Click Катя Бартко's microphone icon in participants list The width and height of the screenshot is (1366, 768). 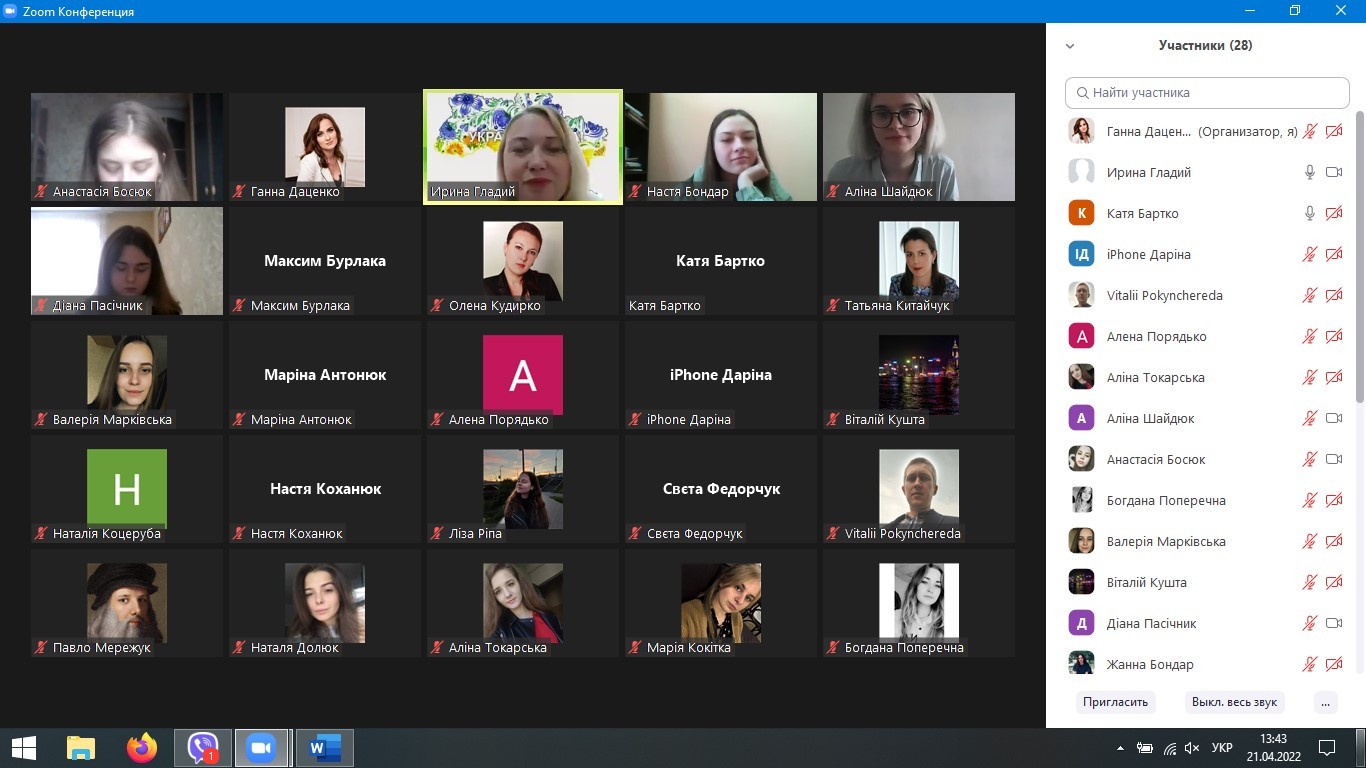pos(1309,213)
